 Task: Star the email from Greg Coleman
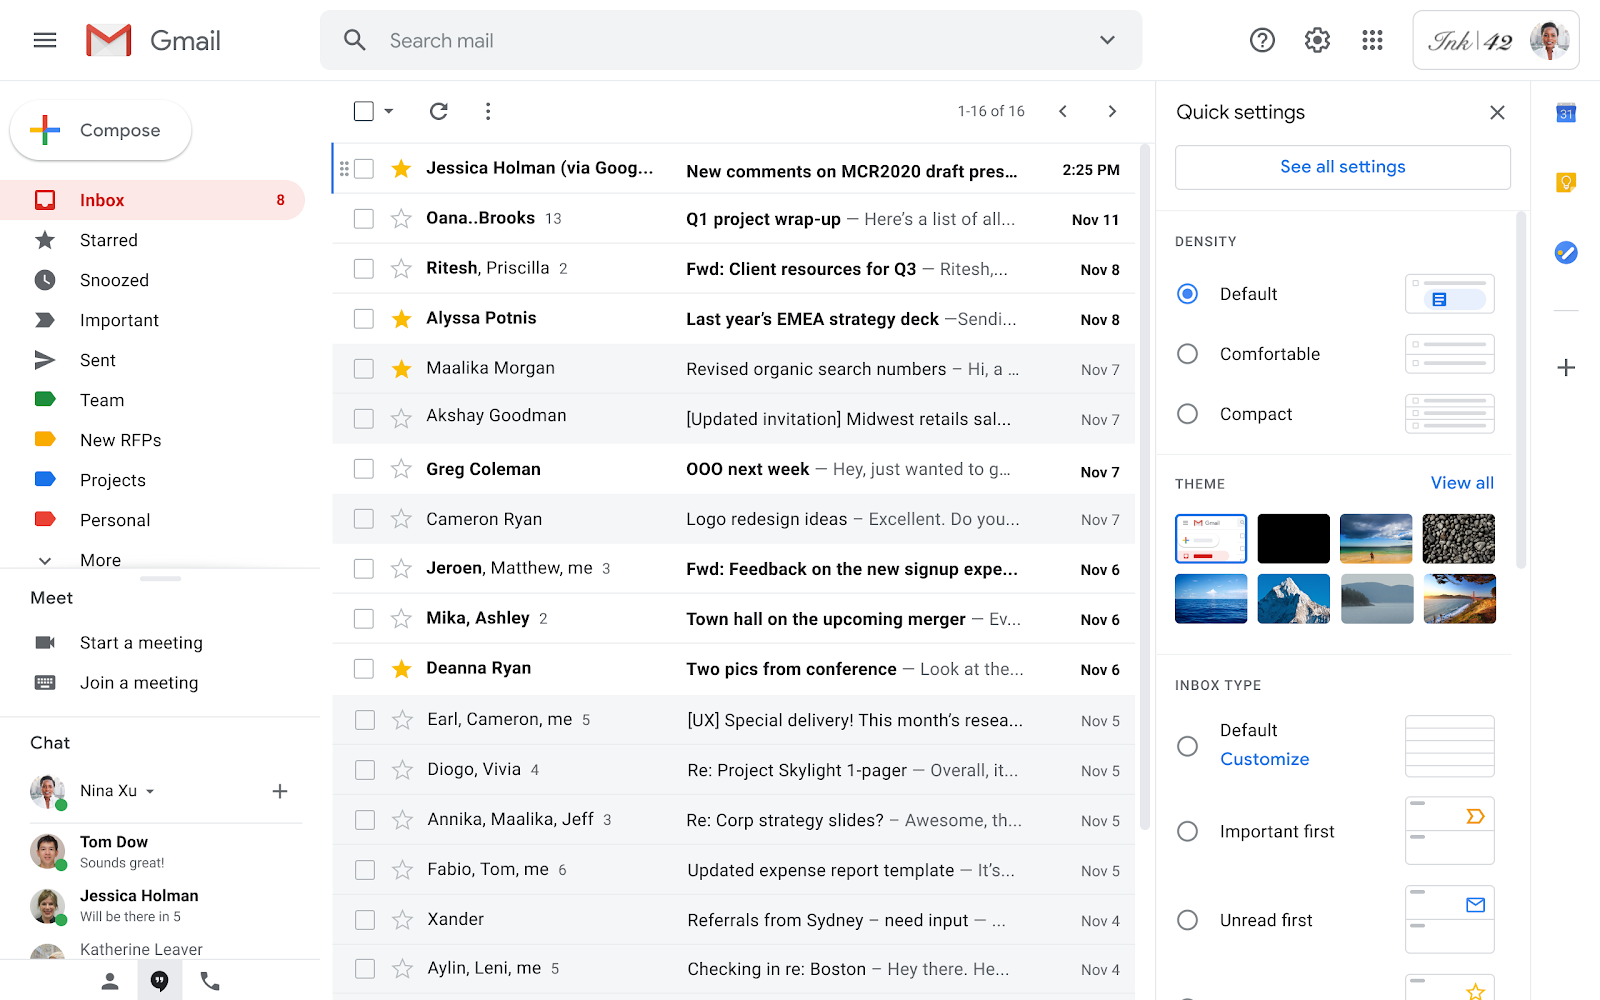[x=401, y=469]
